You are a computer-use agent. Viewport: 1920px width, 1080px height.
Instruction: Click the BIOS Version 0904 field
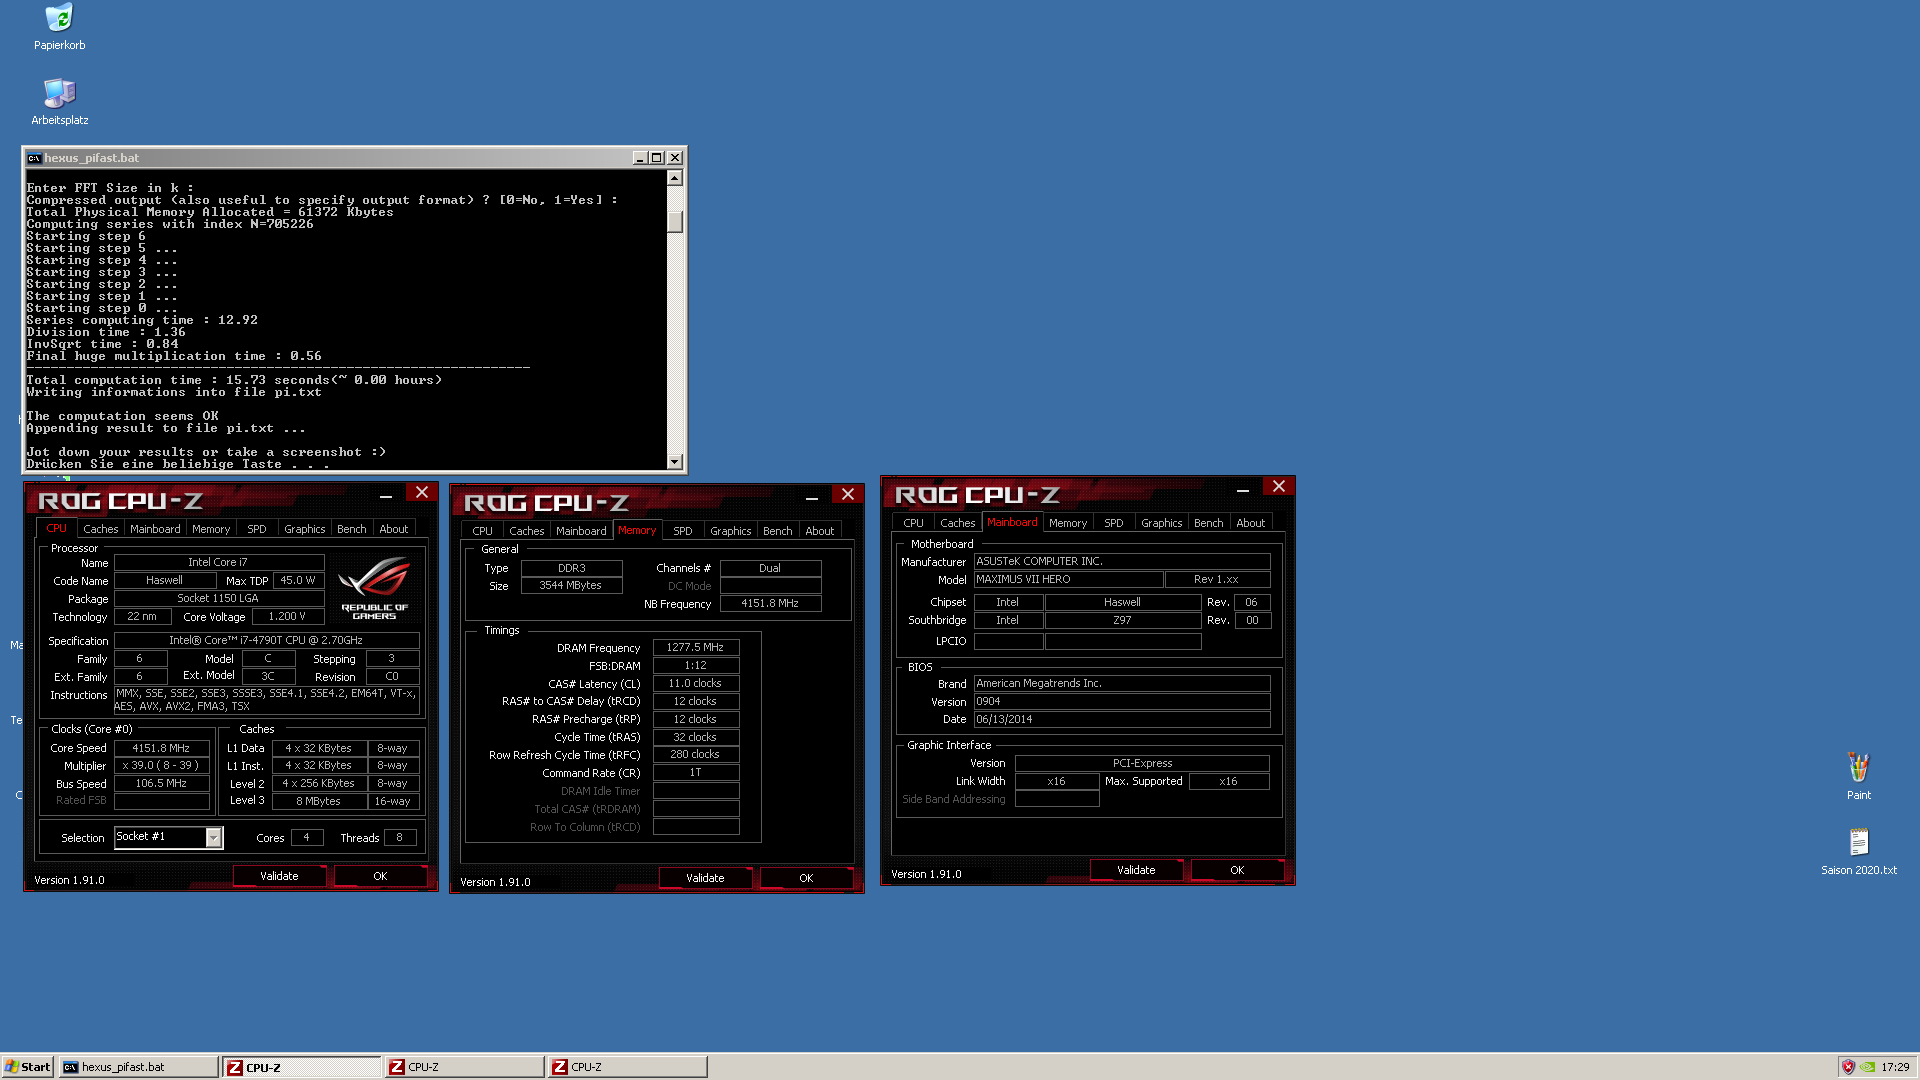[1122, 701]
